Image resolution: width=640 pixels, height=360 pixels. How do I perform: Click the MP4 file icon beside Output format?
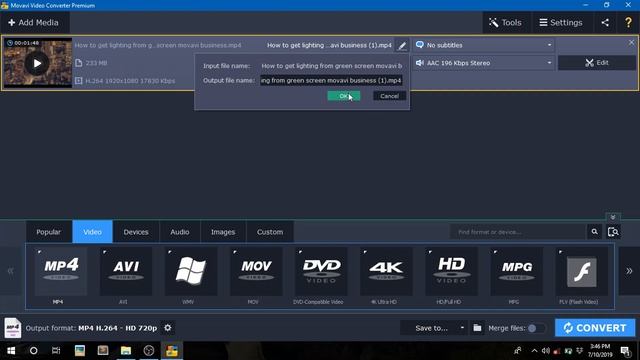[13, 328]
